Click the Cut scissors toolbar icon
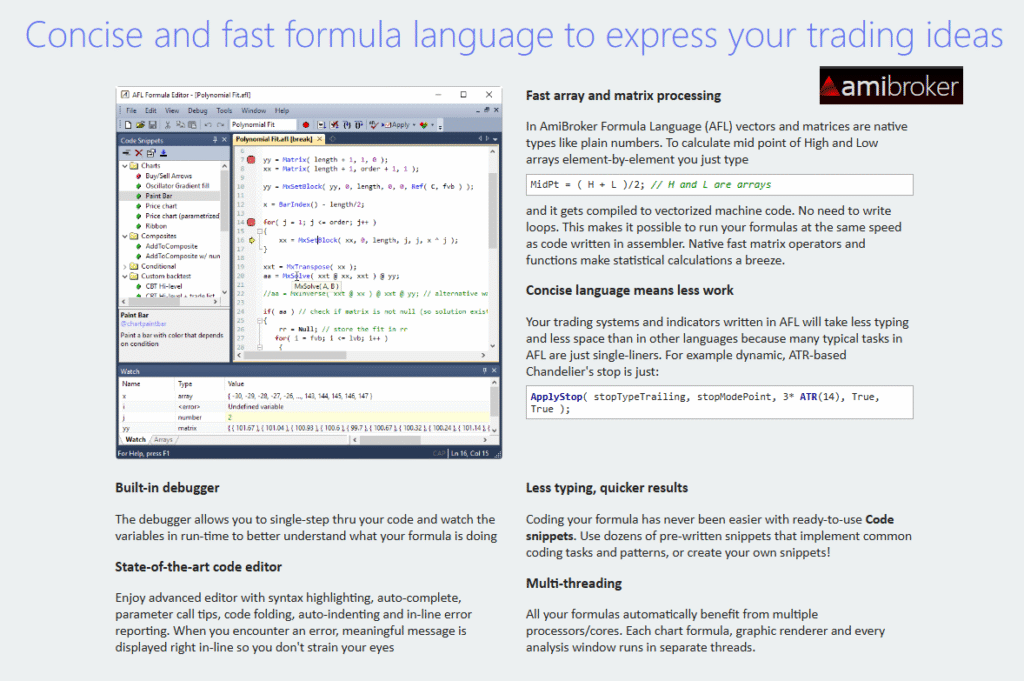 coord(168,125)
